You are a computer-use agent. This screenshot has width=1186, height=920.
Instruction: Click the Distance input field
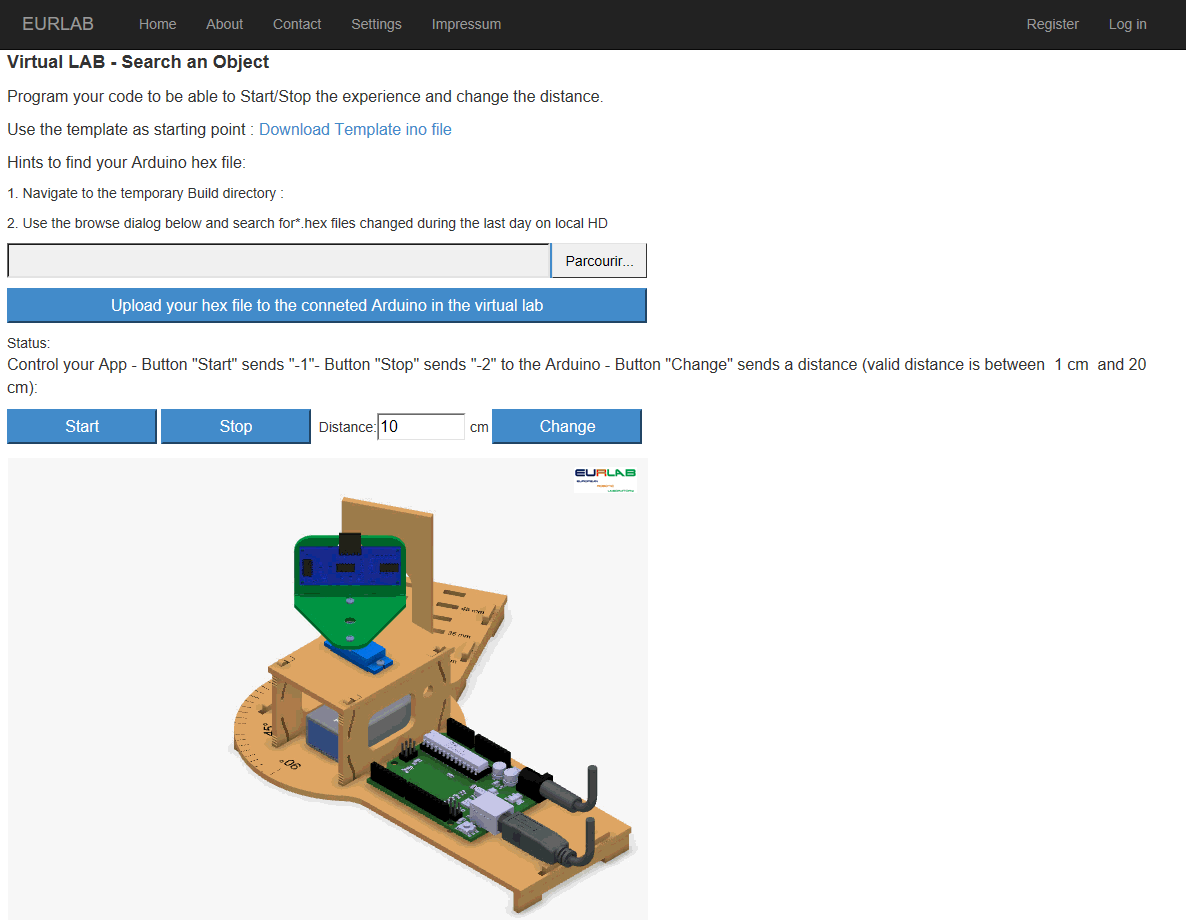tap(421, 426)
